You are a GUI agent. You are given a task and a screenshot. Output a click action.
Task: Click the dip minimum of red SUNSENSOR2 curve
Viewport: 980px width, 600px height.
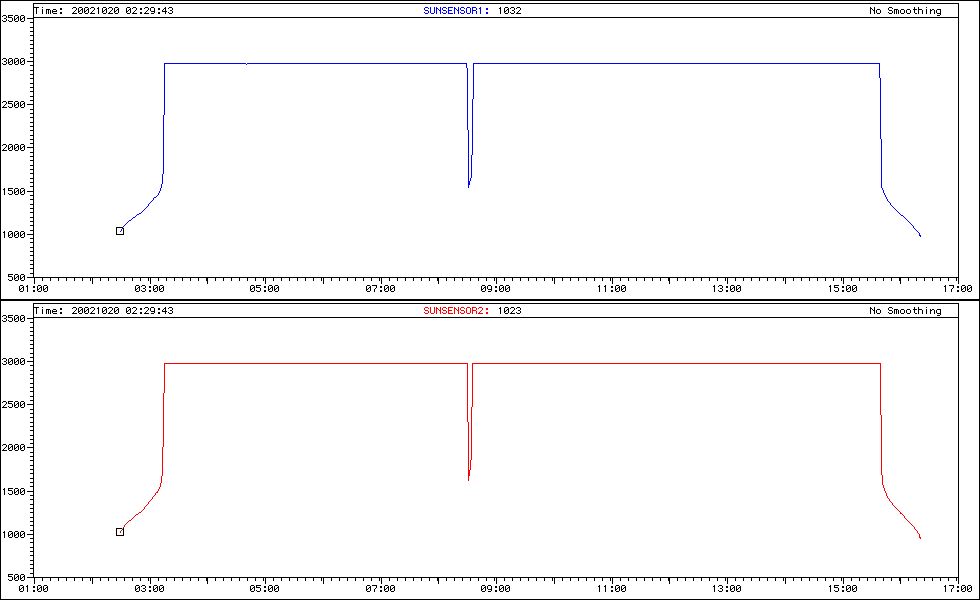[469, 480]
